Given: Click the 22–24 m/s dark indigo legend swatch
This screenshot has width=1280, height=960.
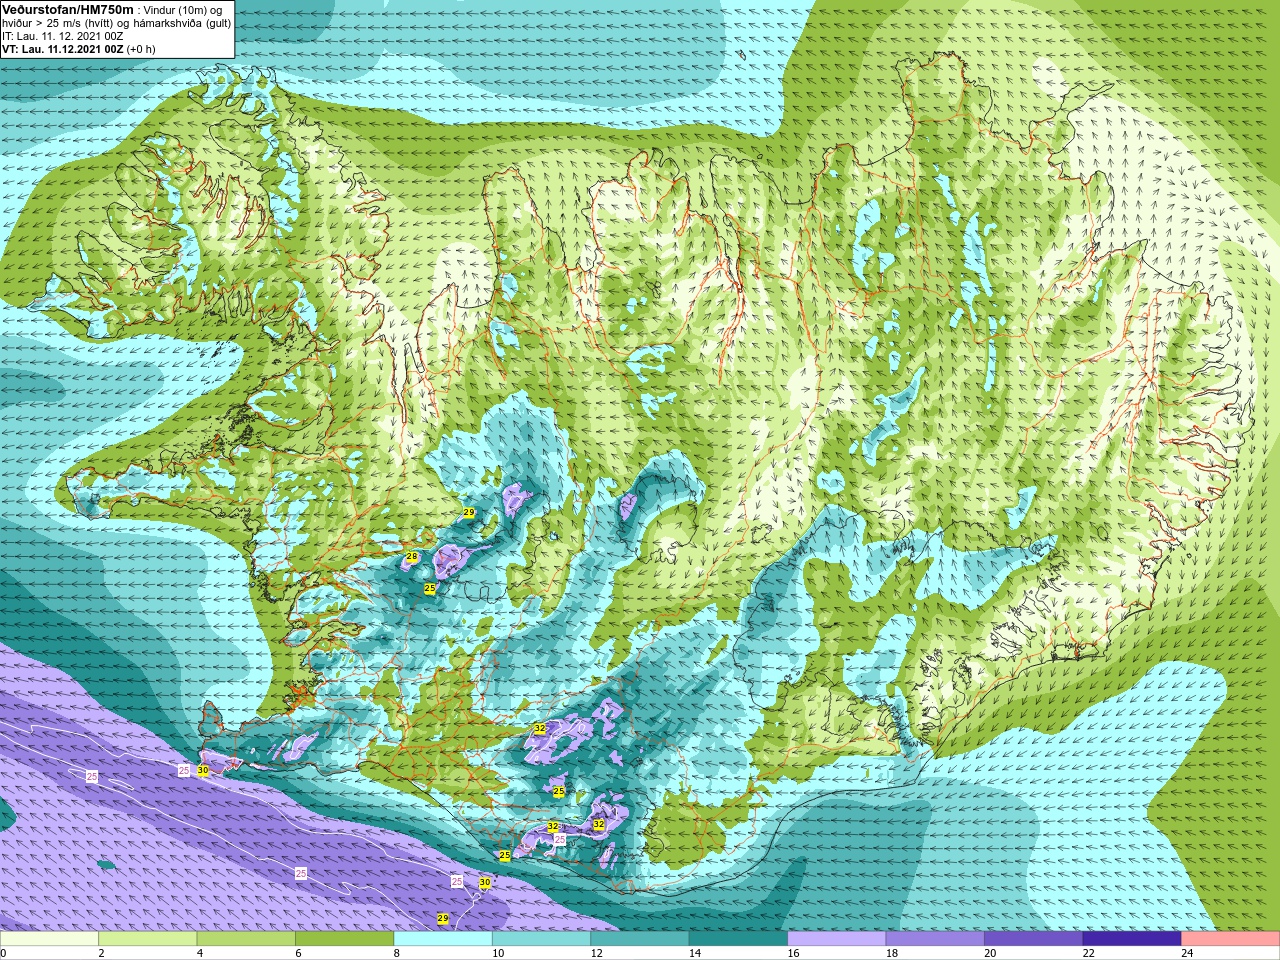Looking at the screenshot, I should (x=1132, y=939).
